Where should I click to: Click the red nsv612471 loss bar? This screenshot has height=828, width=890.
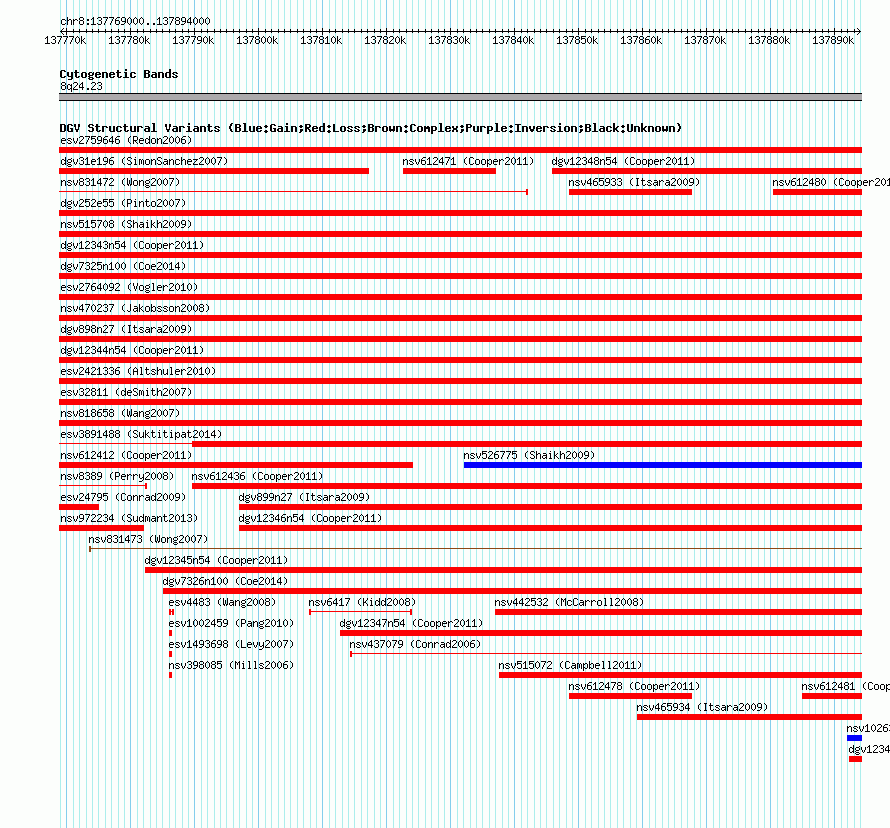coord(449,171)
